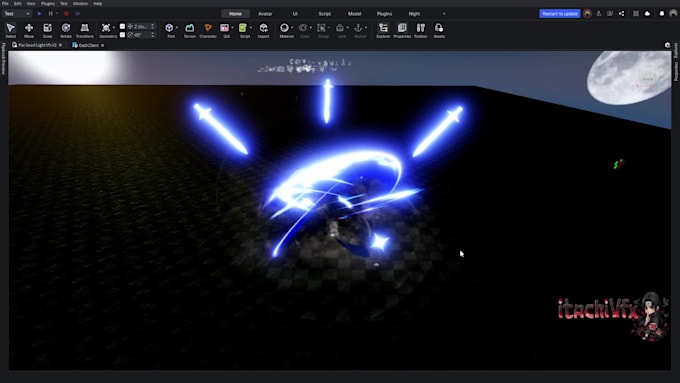Viewport: 680px width, 383px height.
Task: Choose the Geometric collision mode icon
Action: click(106, 29)
